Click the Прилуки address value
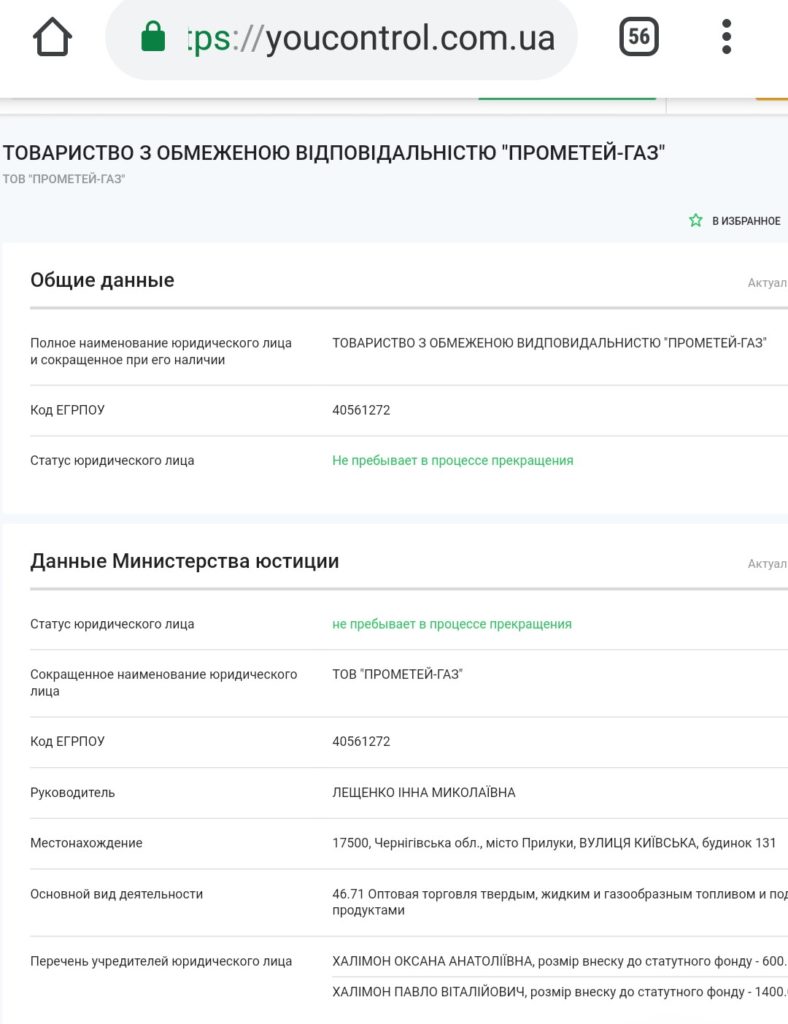 tap(553, 843)
